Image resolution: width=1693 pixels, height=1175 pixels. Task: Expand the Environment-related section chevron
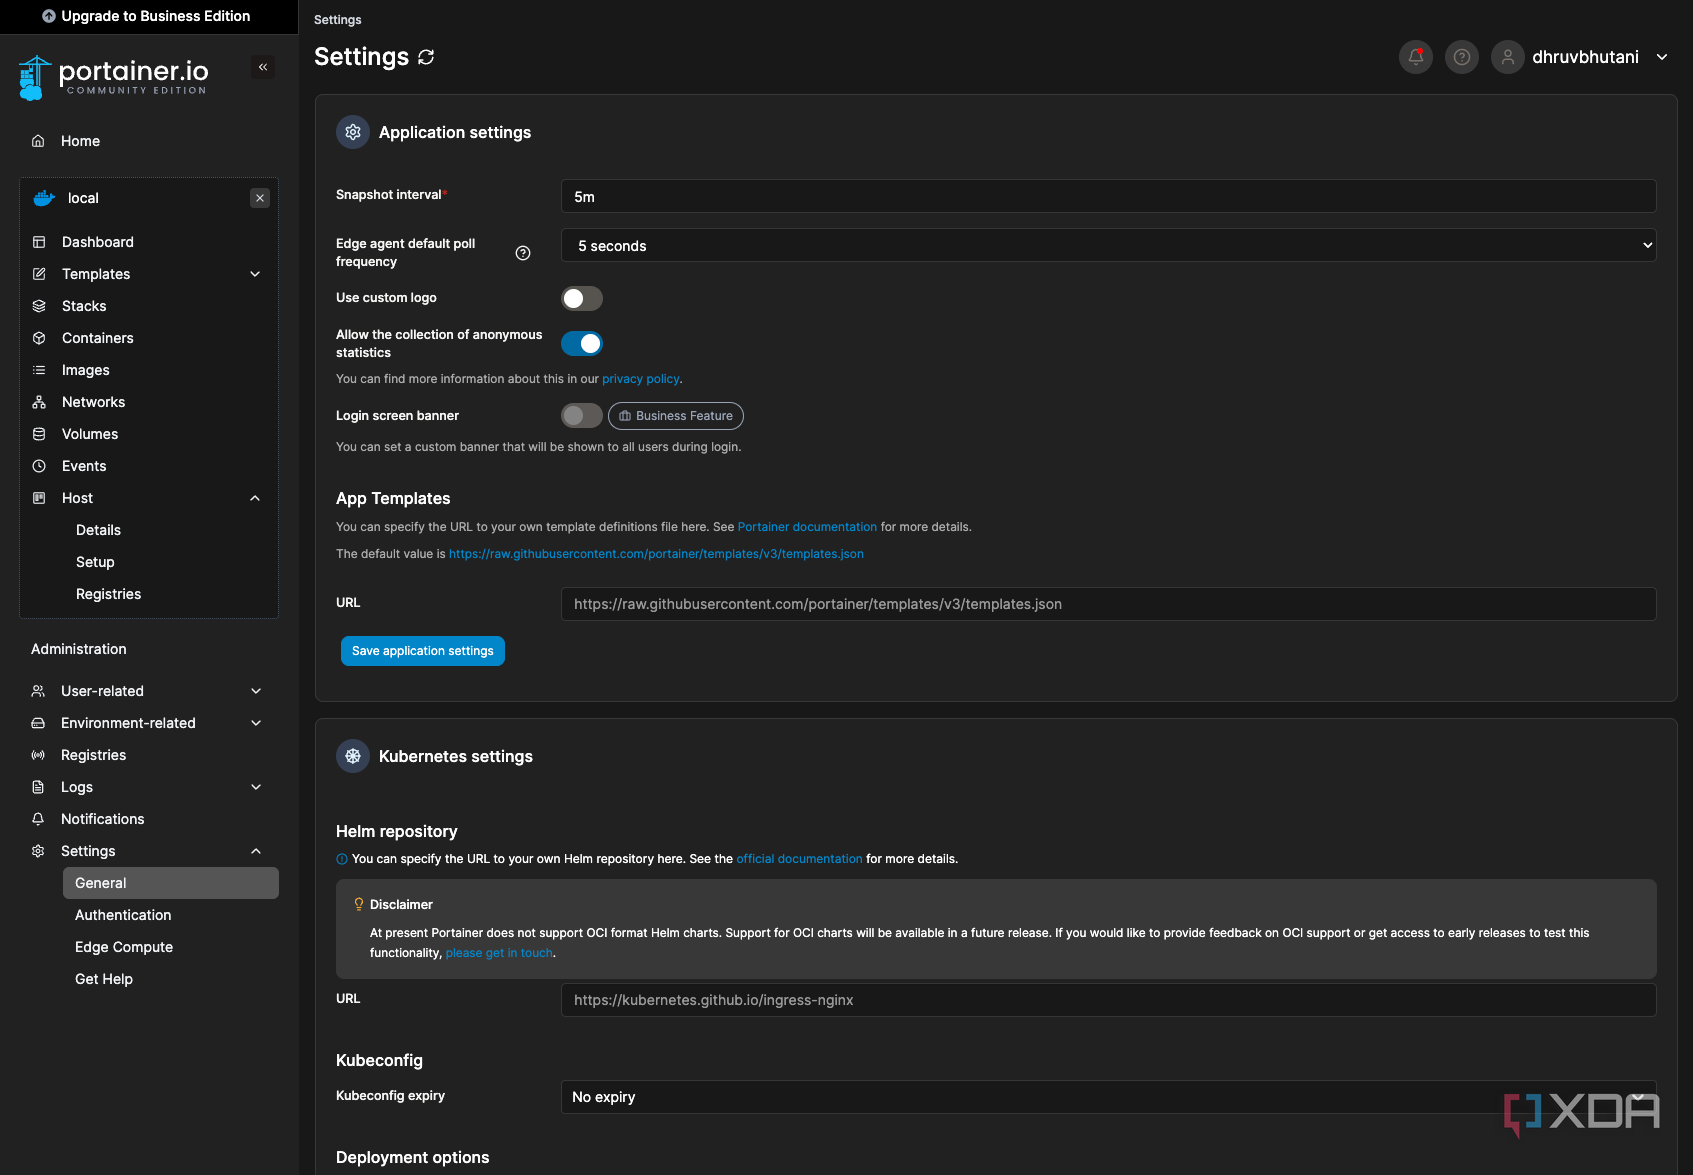click(x=256, y=723)
